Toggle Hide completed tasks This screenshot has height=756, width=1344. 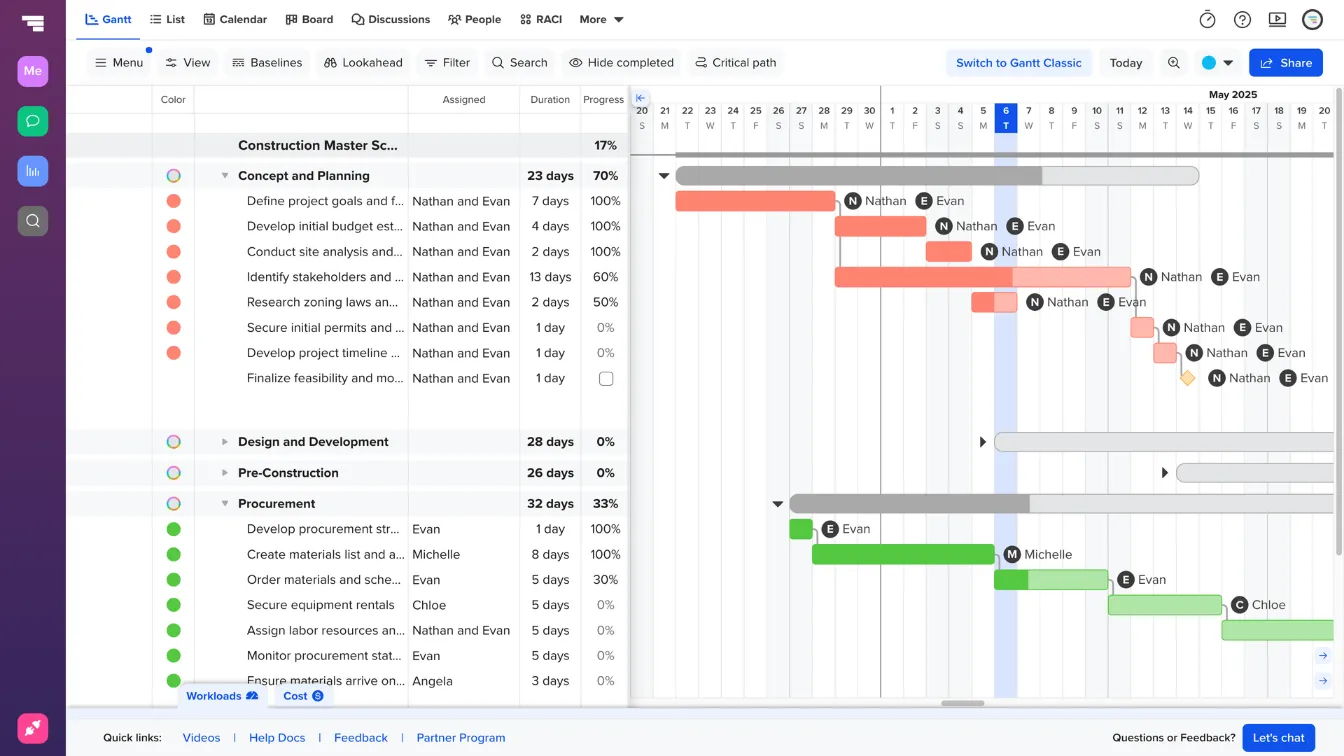[x=621, y=62]
